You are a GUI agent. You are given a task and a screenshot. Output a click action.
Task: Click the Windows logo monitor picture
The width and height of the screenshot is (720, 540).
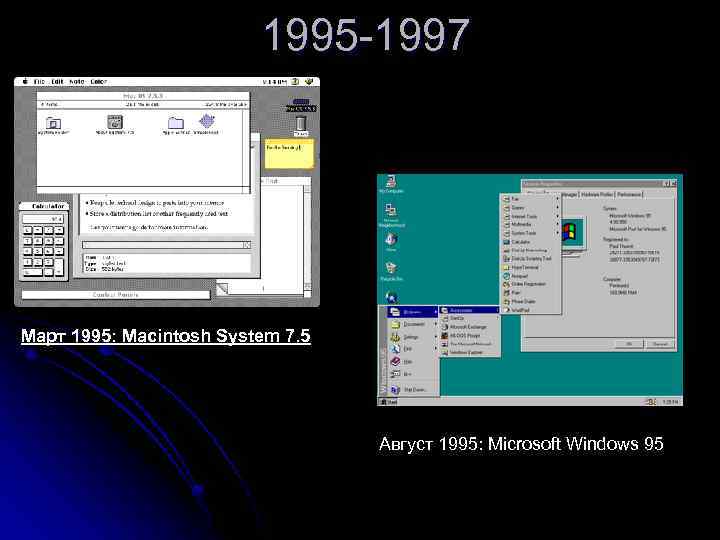[x=572, y=233]
